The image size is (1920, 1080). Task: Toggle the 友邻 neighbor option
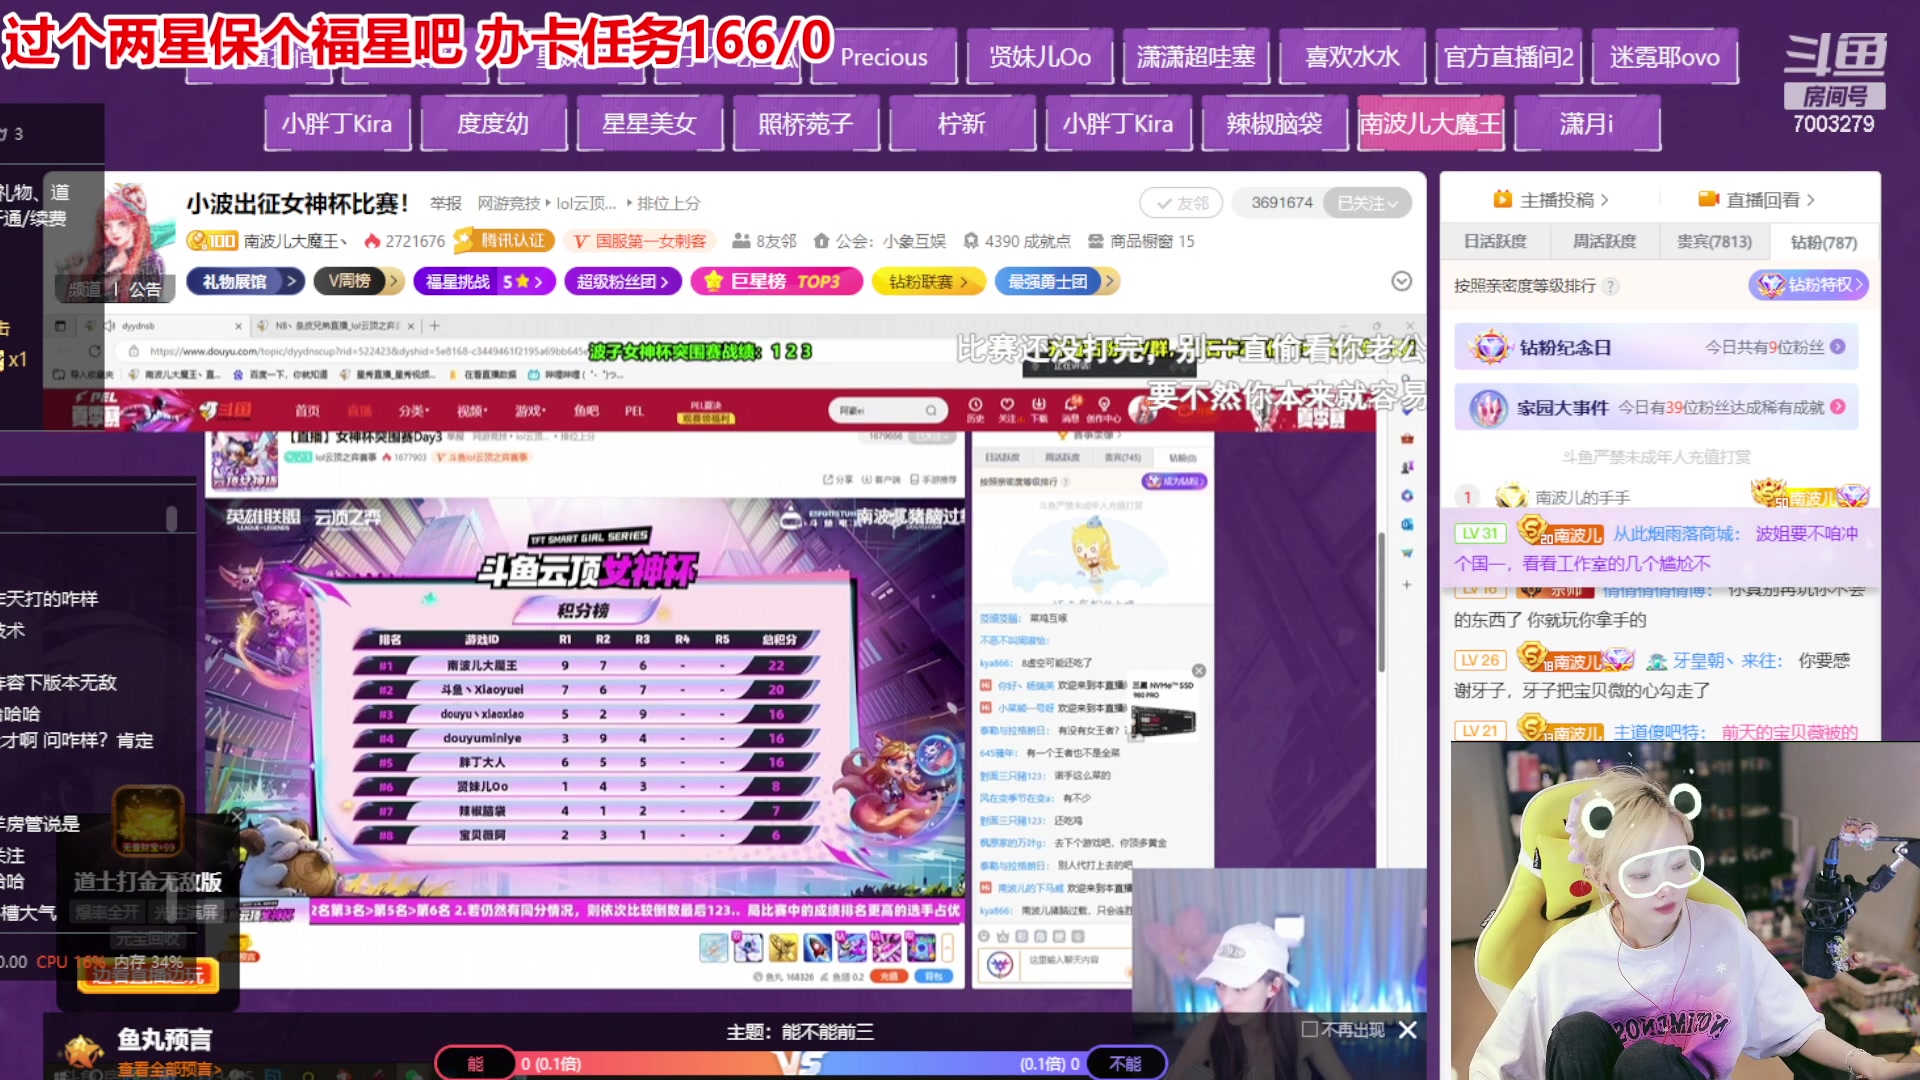(x=1181, y=202)
